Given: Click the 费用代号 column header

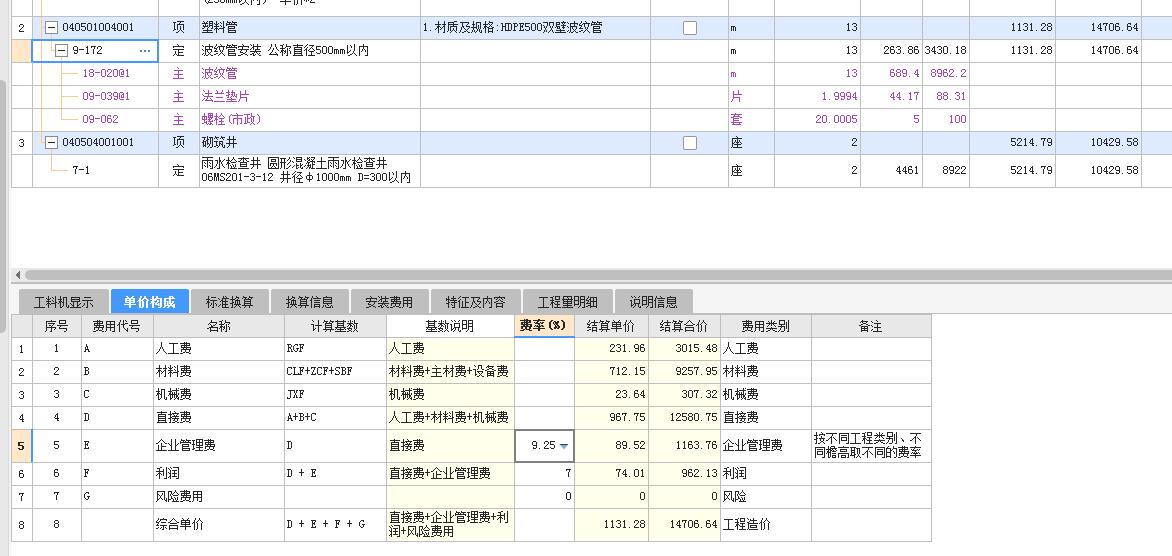Looking at the screenshot, I should 117,326.
